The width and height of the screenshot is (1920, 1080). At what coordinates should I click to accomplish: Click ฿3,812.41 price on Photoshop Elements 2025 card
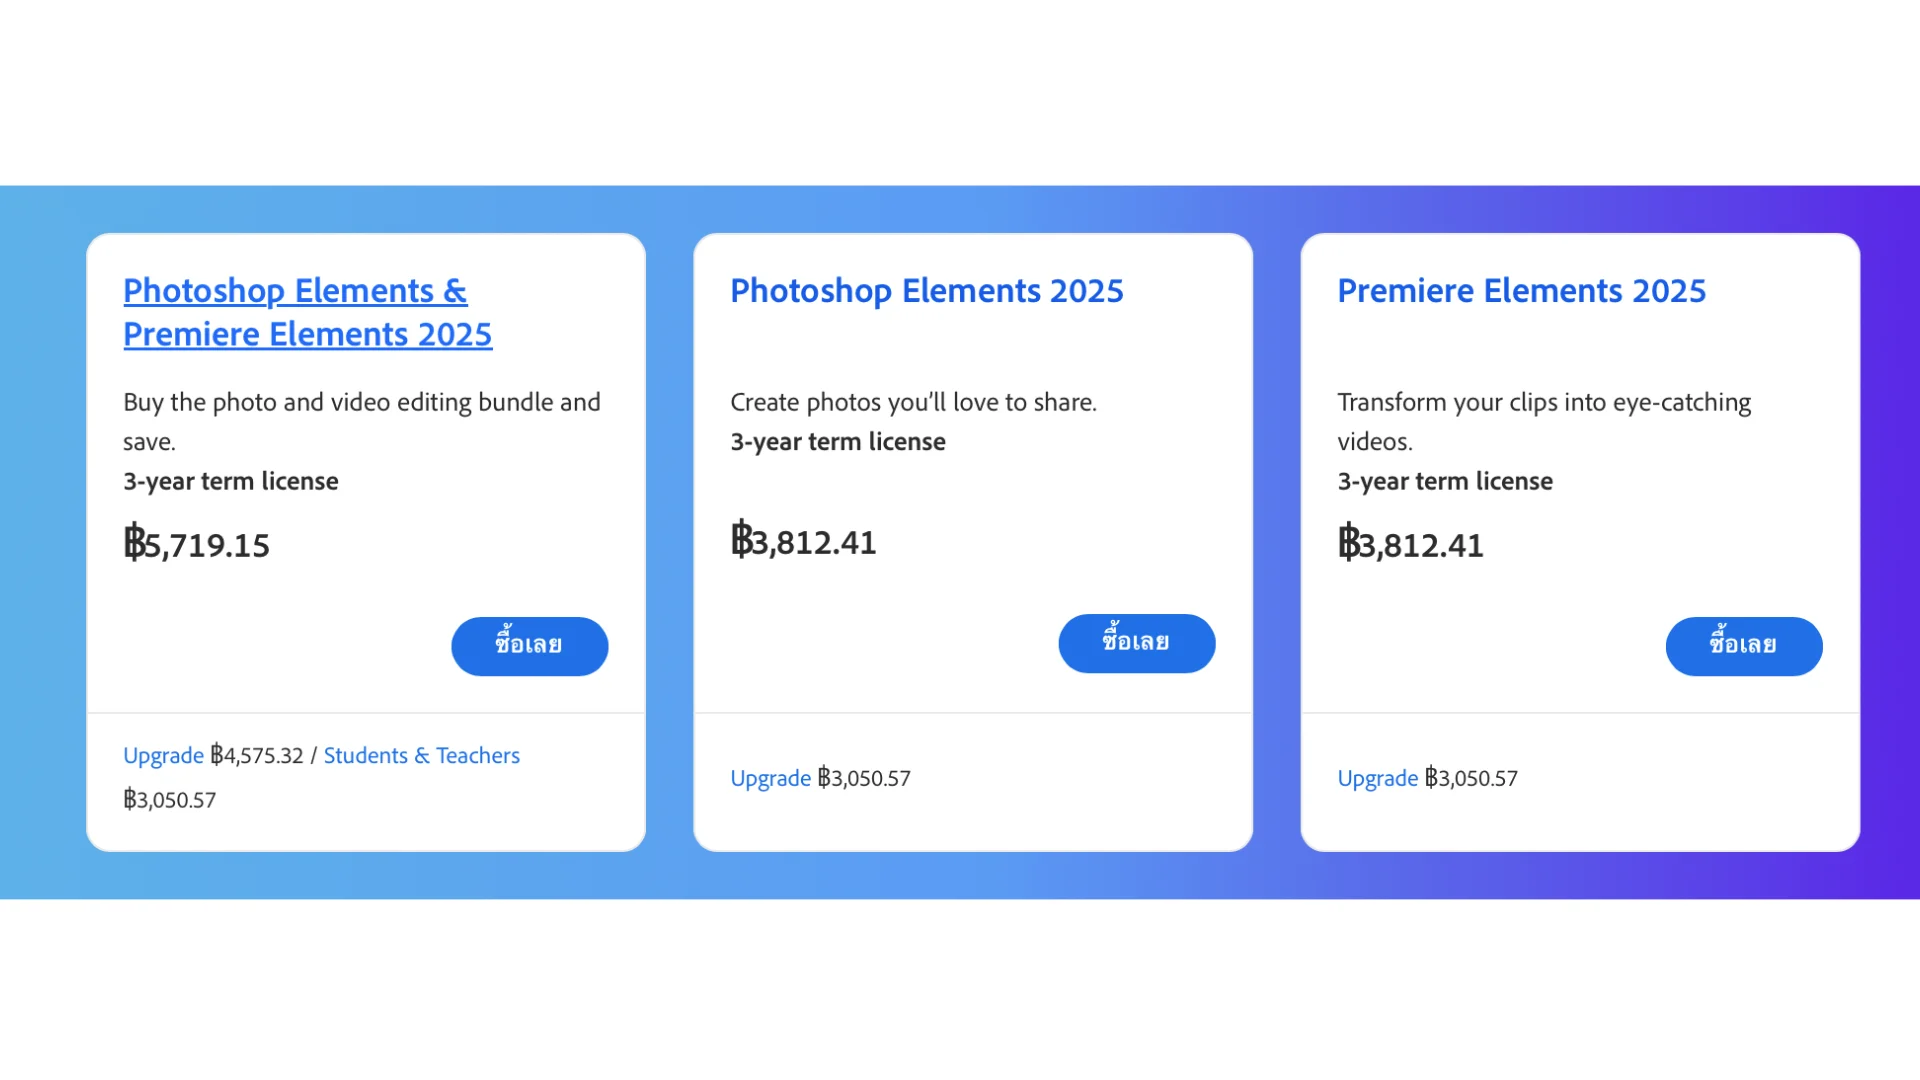coord(803,542)
